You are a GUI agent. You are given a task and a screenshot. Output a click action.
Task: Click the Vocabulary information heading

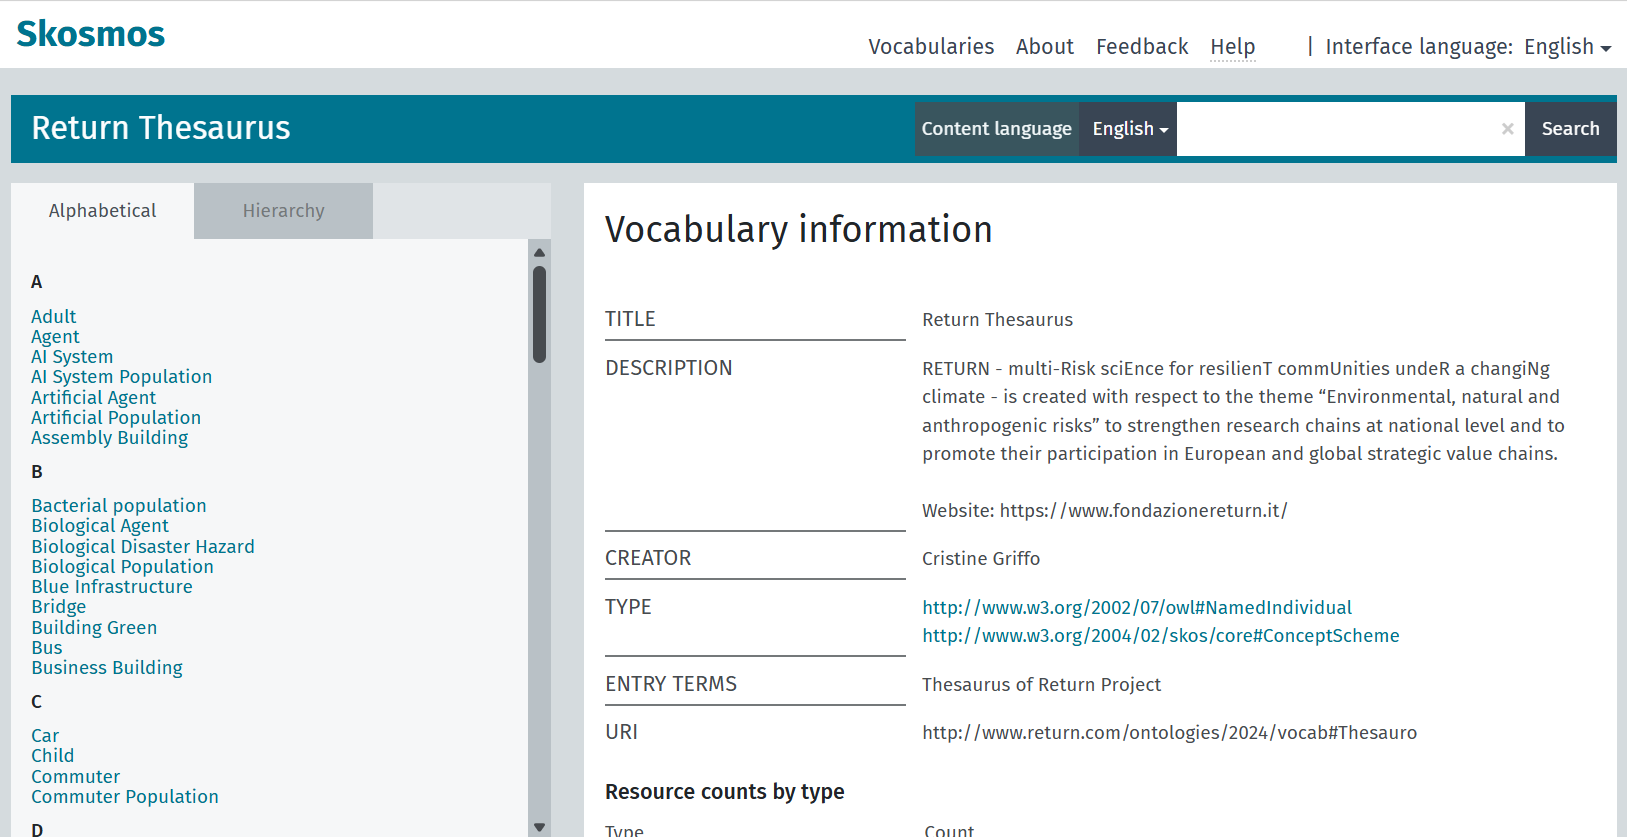pos(799,230)
